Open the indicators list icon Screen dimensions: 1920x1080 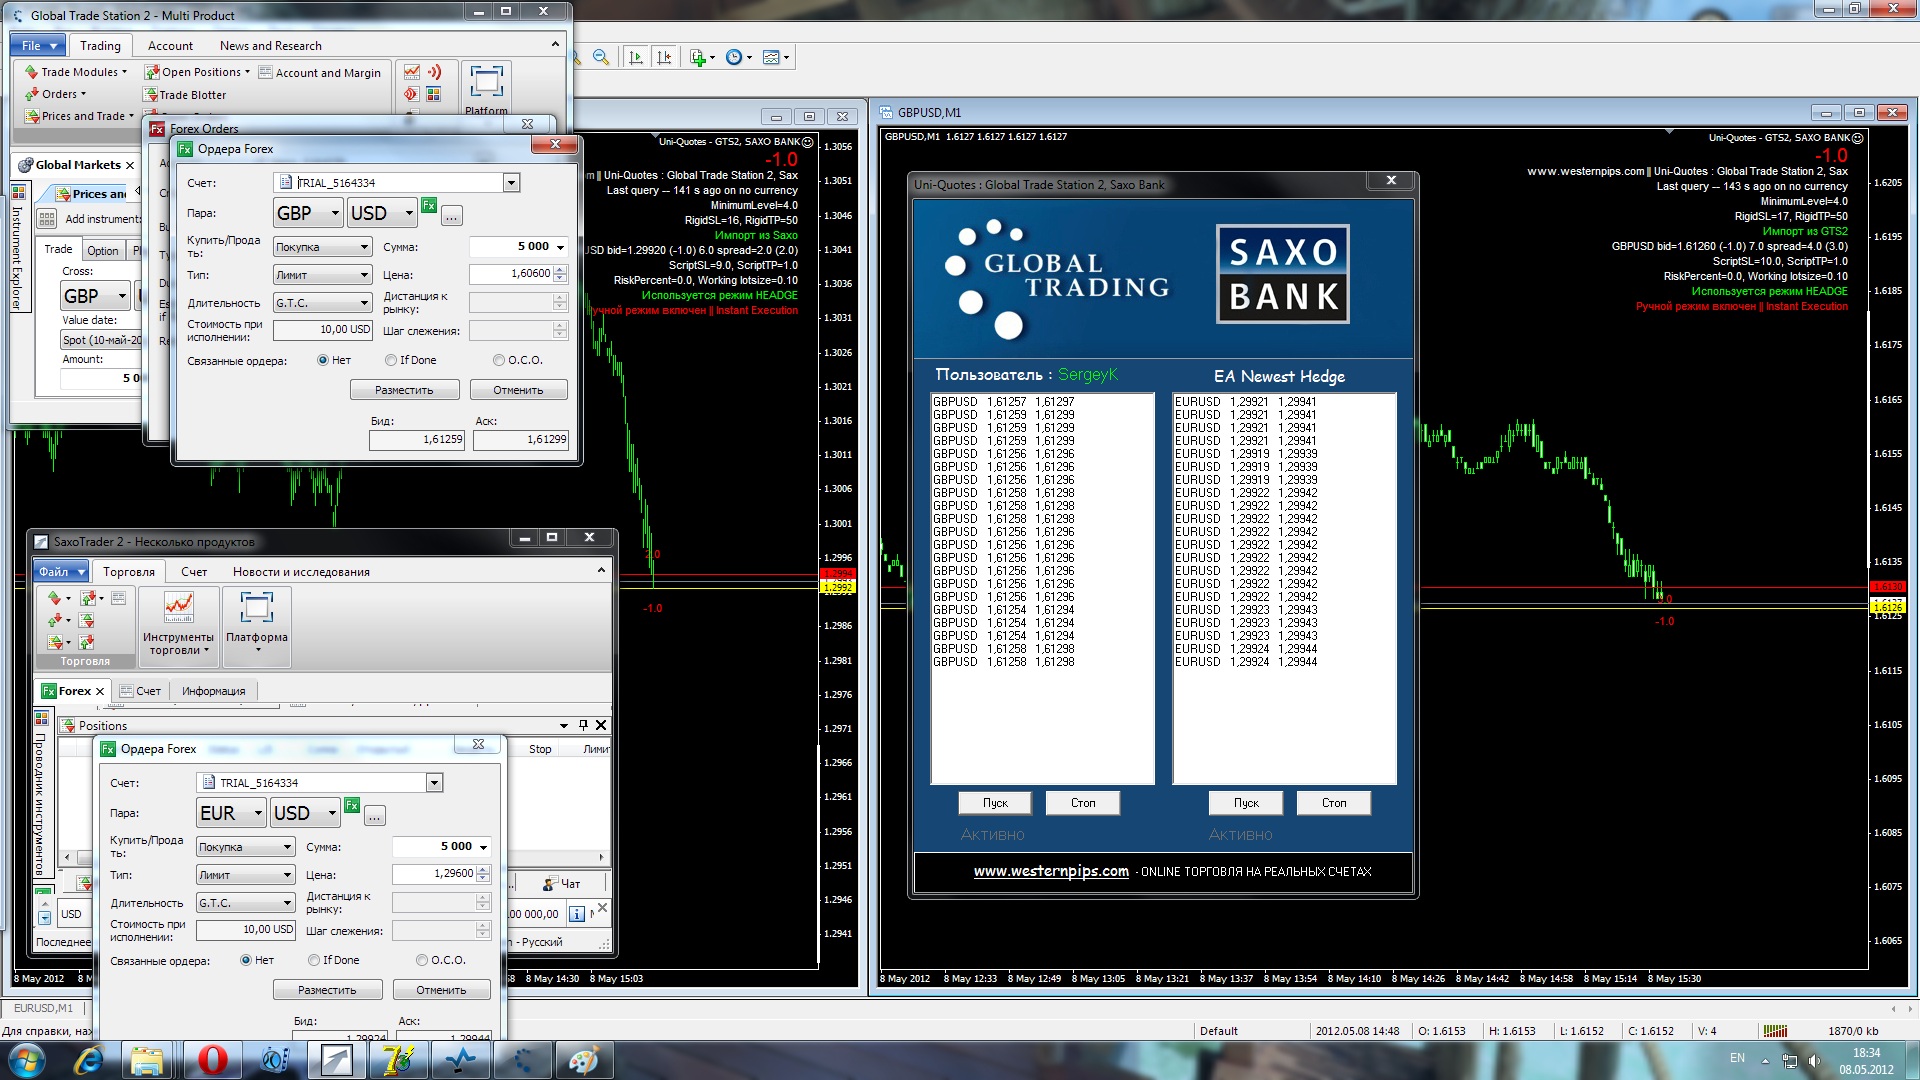click(x=699, y=58)
